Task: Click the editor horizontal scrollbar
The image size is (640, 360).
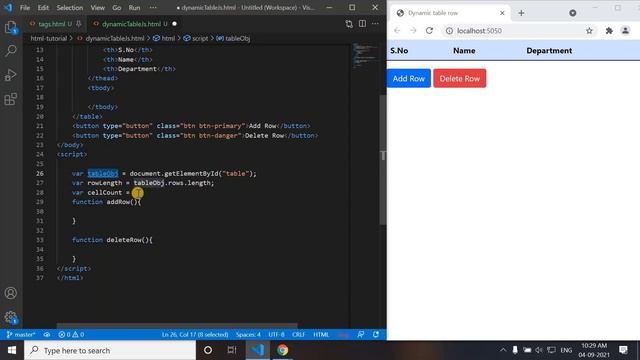Action: pos(177,326)
